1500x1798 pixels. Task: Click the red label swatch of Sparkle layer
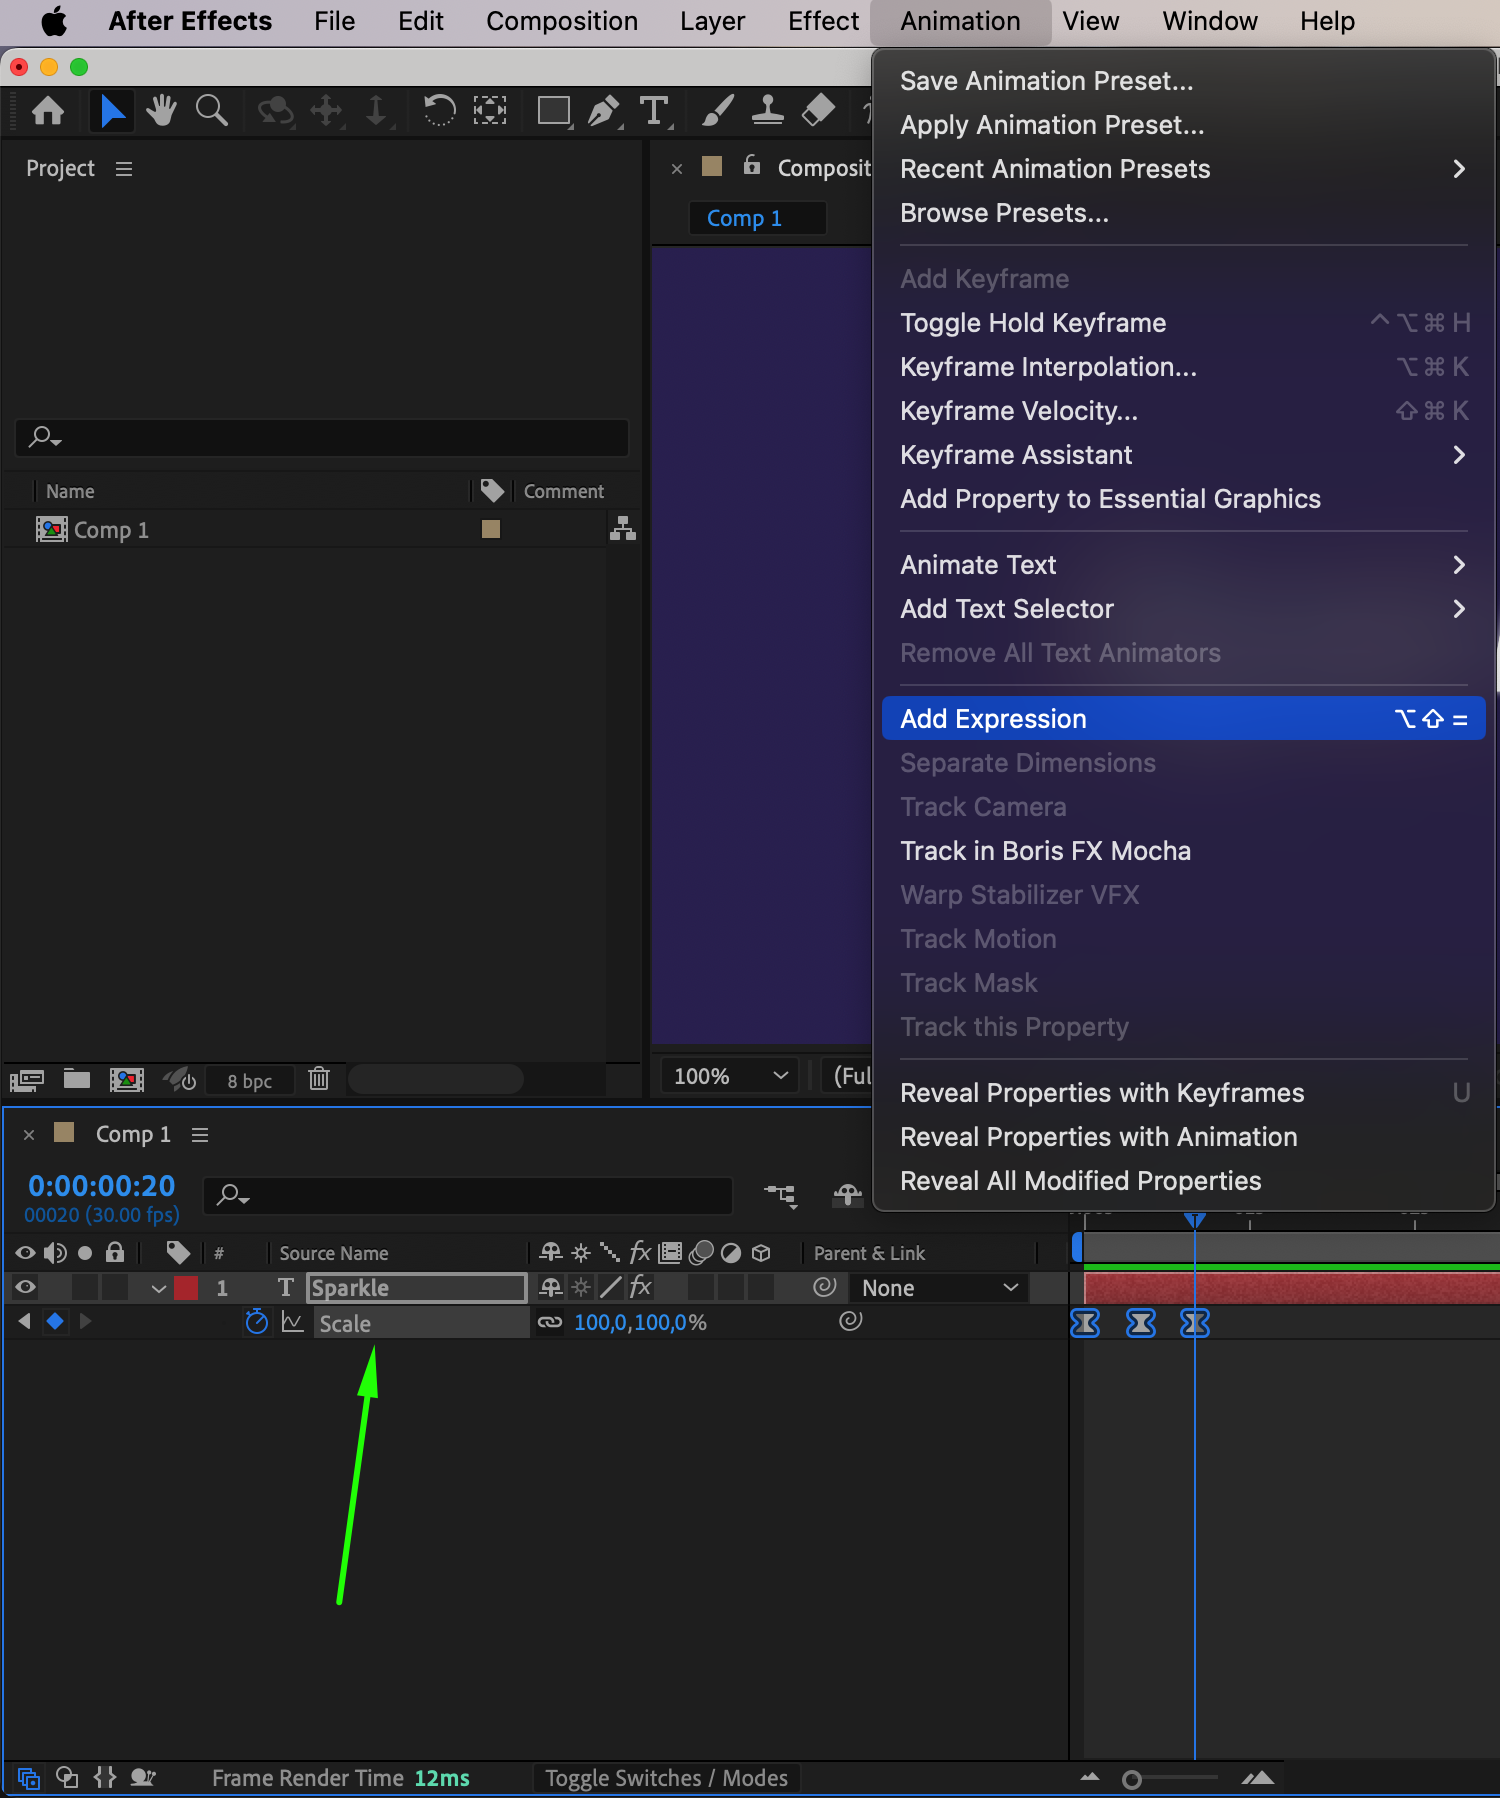click(186, 1288)
